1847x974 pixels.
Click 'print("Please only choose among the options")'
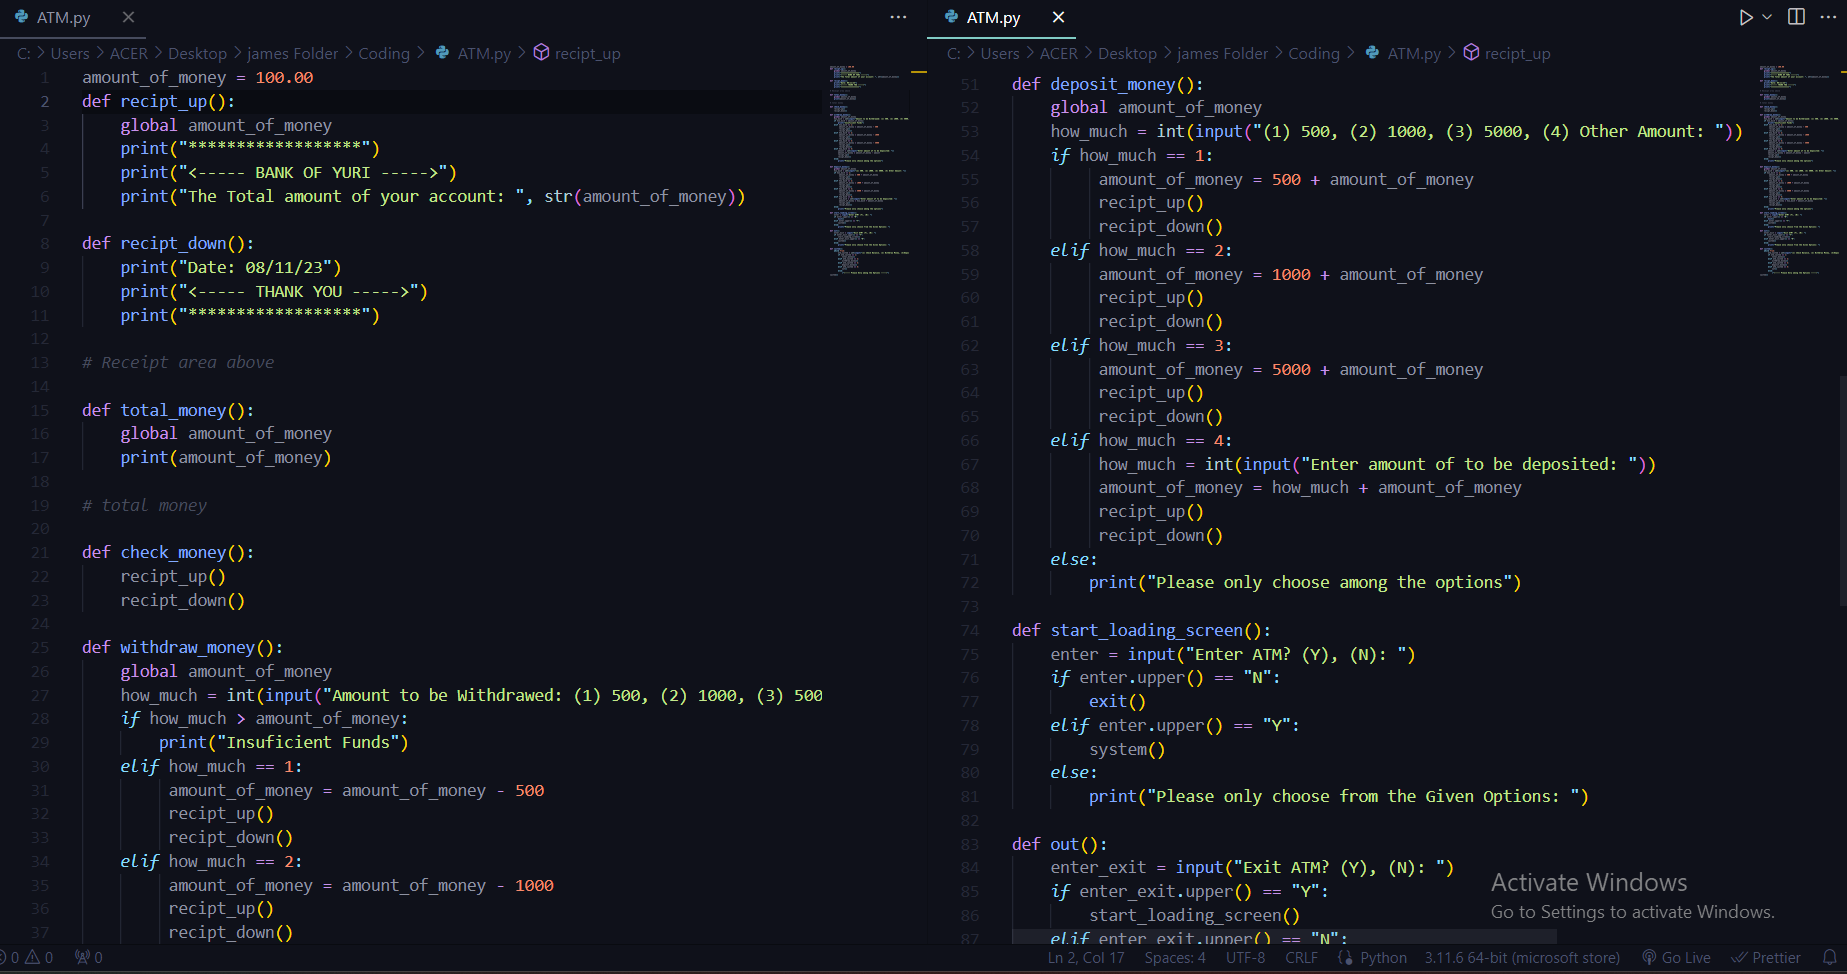tap(1305, 582)
